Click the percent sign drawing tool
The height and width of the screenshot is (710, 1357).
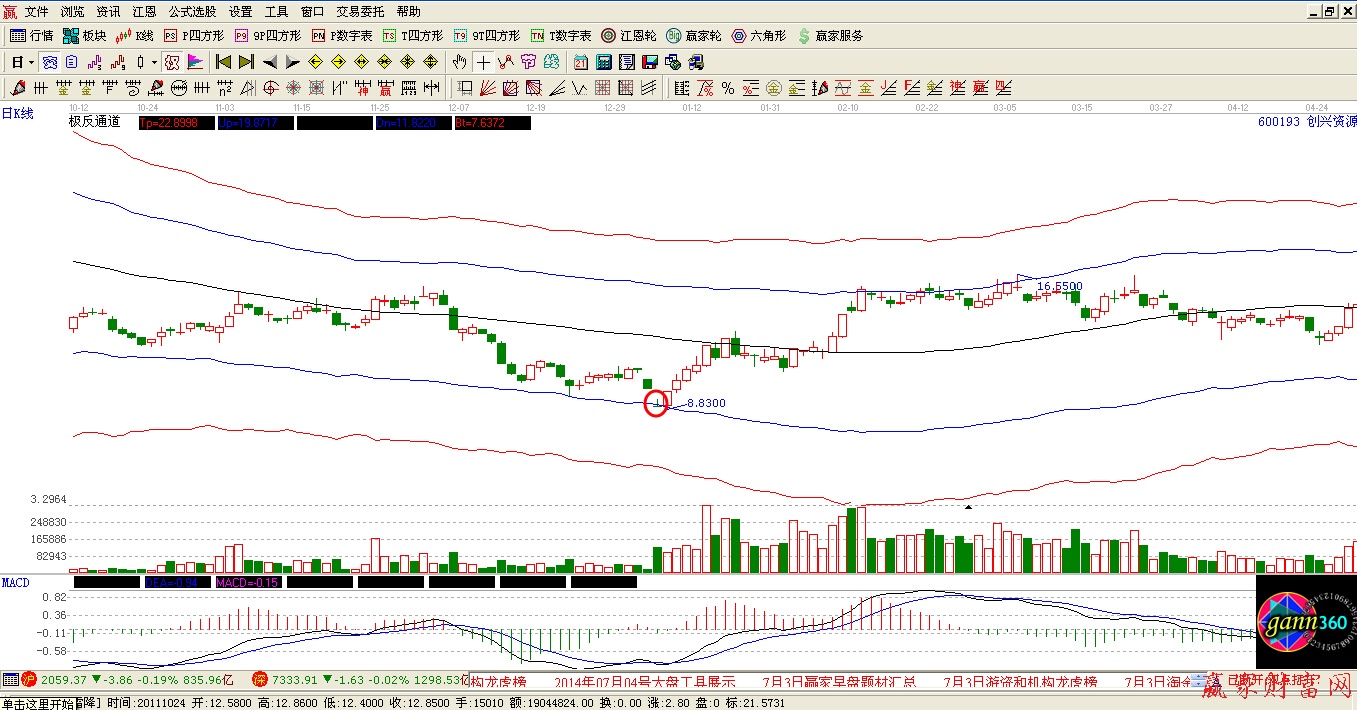point(728,88)
